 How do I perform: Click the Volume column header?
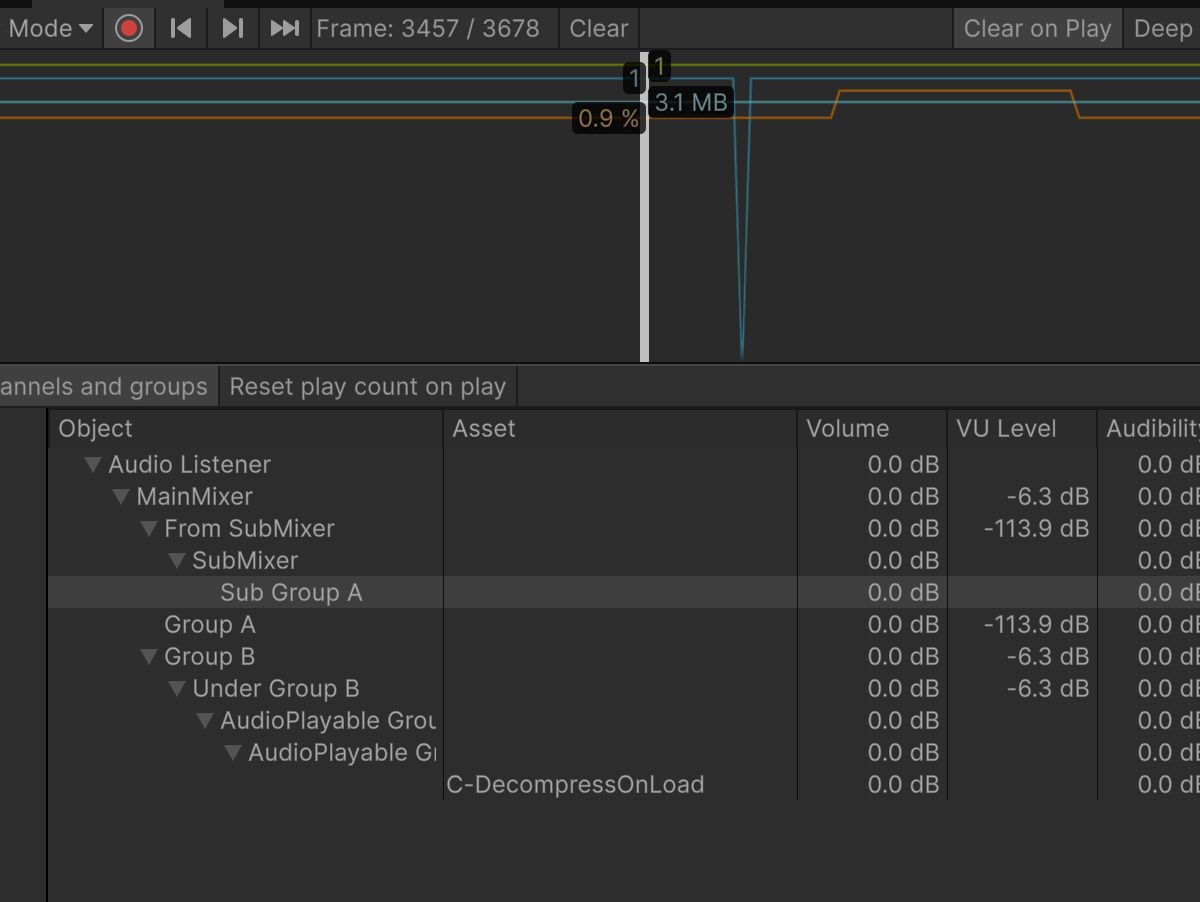pyautogui.click(x=848, y=429)
